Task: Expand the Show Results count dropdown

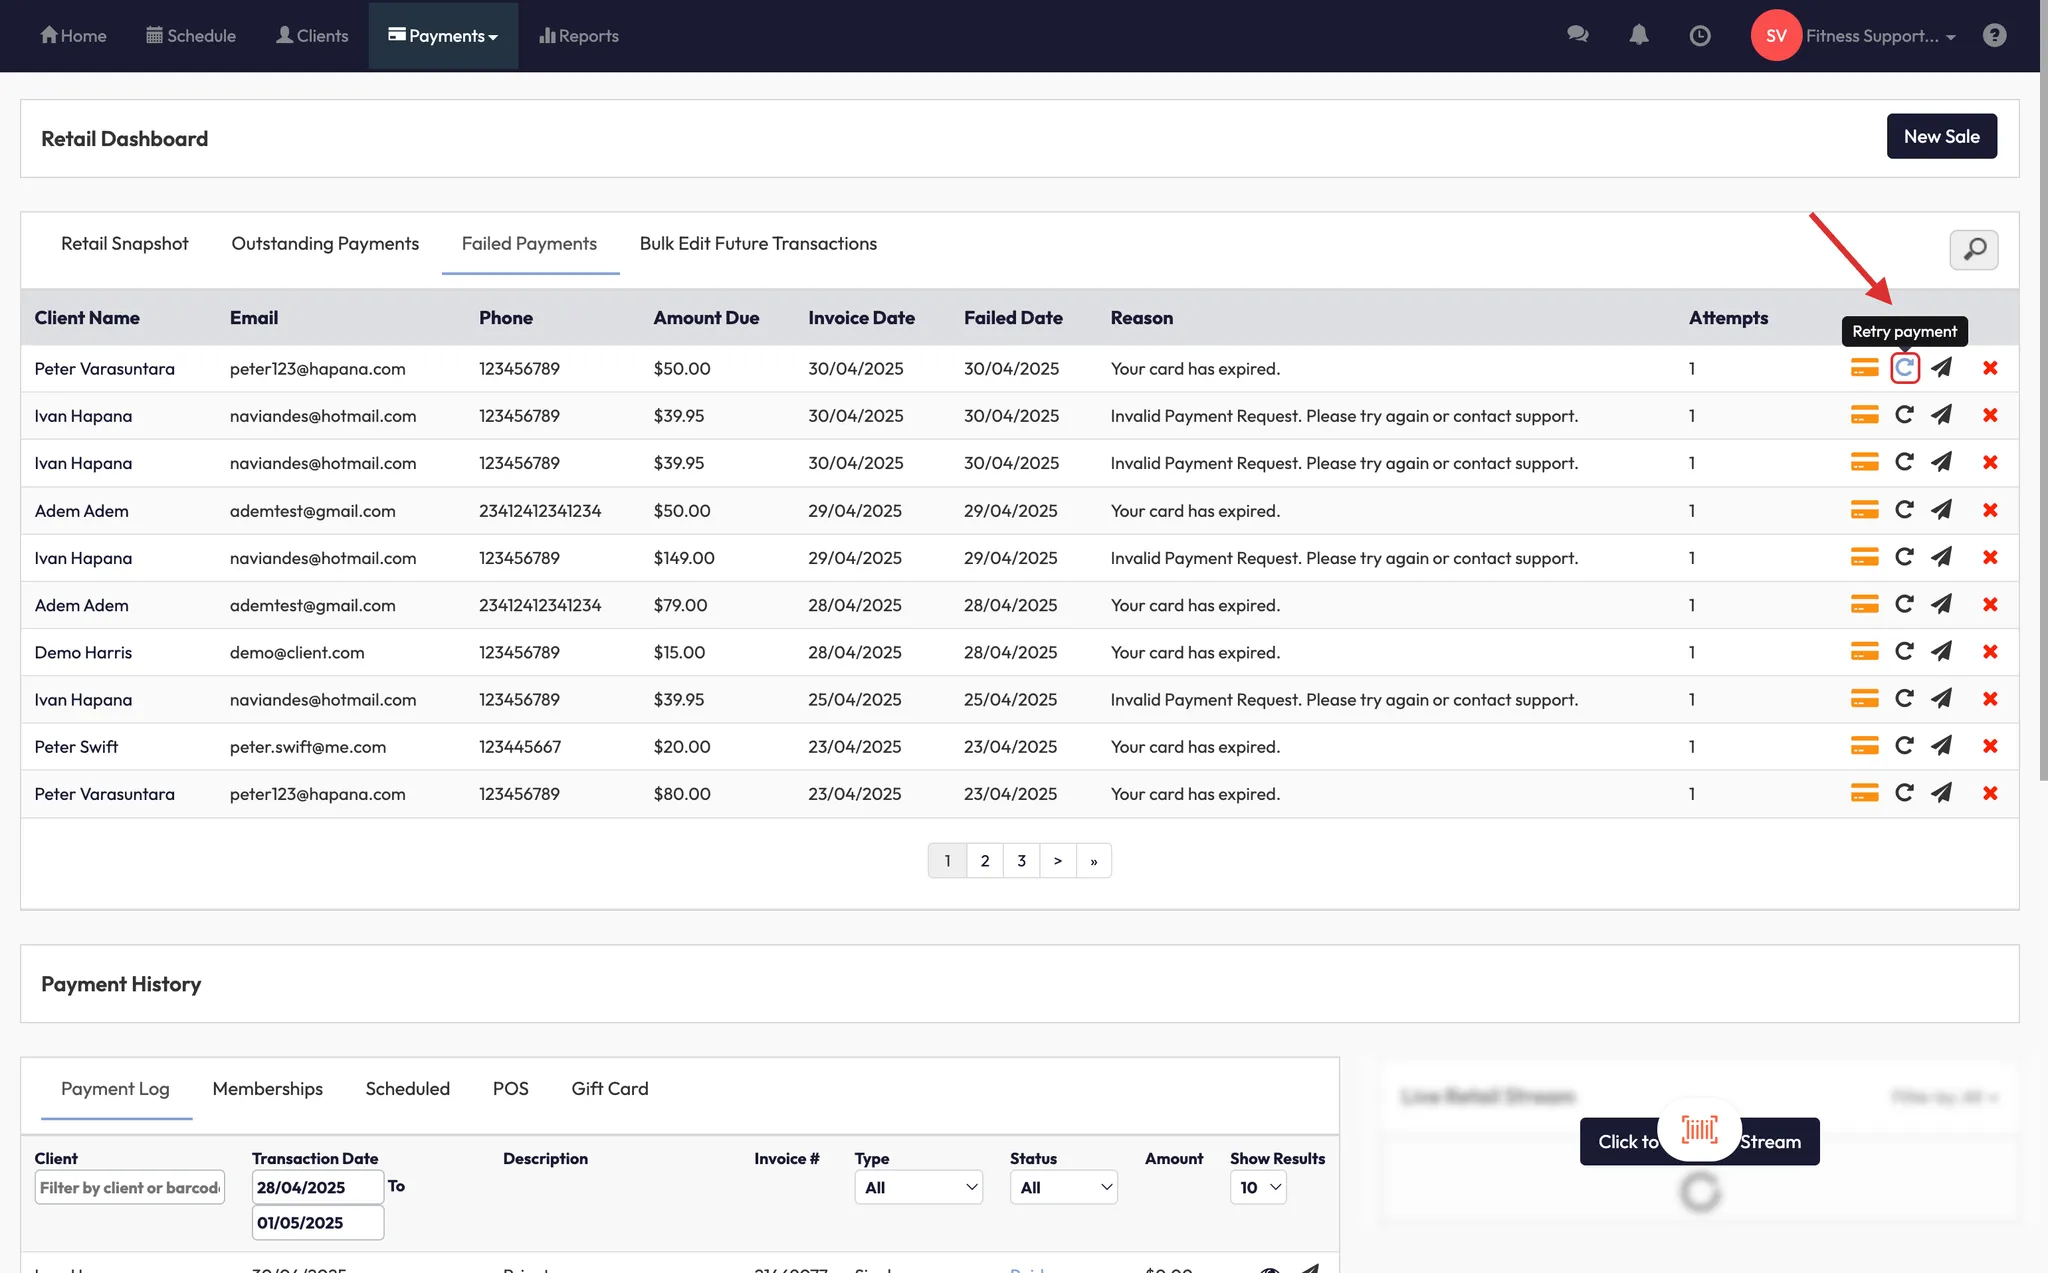Action: 1258,1187
